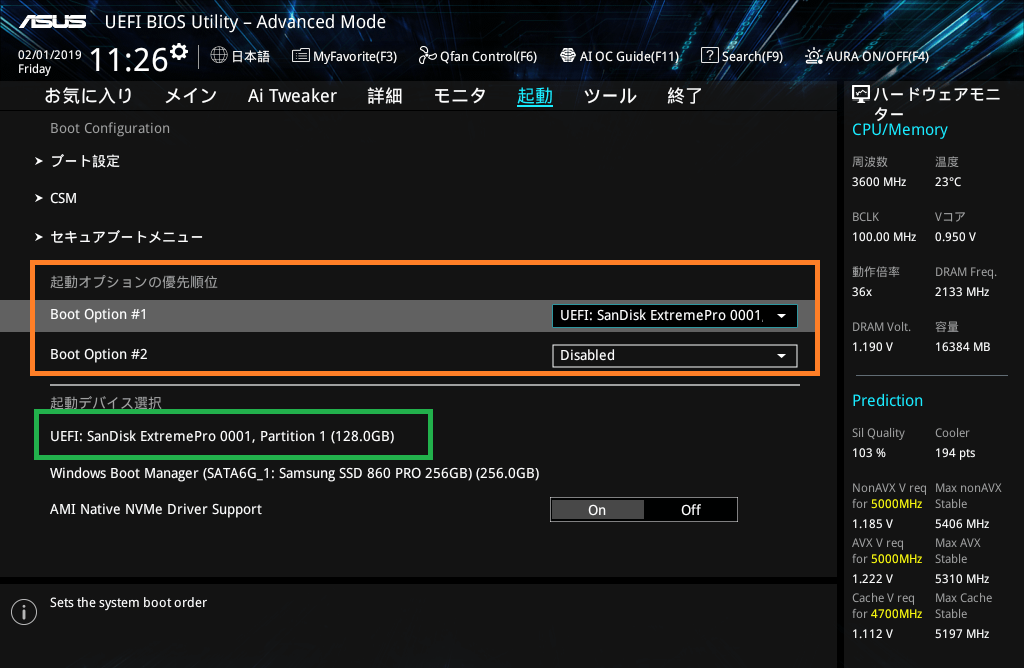Click the 3600 MHz frequency value
1024x668 pixels.
pos(878,182)
